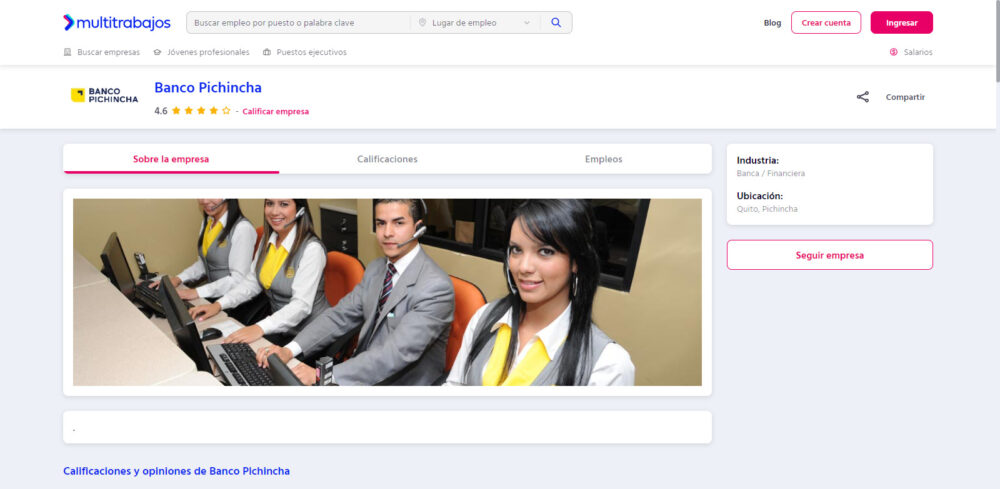
Task: Click the Banco Pichincha company logo
Action: [104, 96]
